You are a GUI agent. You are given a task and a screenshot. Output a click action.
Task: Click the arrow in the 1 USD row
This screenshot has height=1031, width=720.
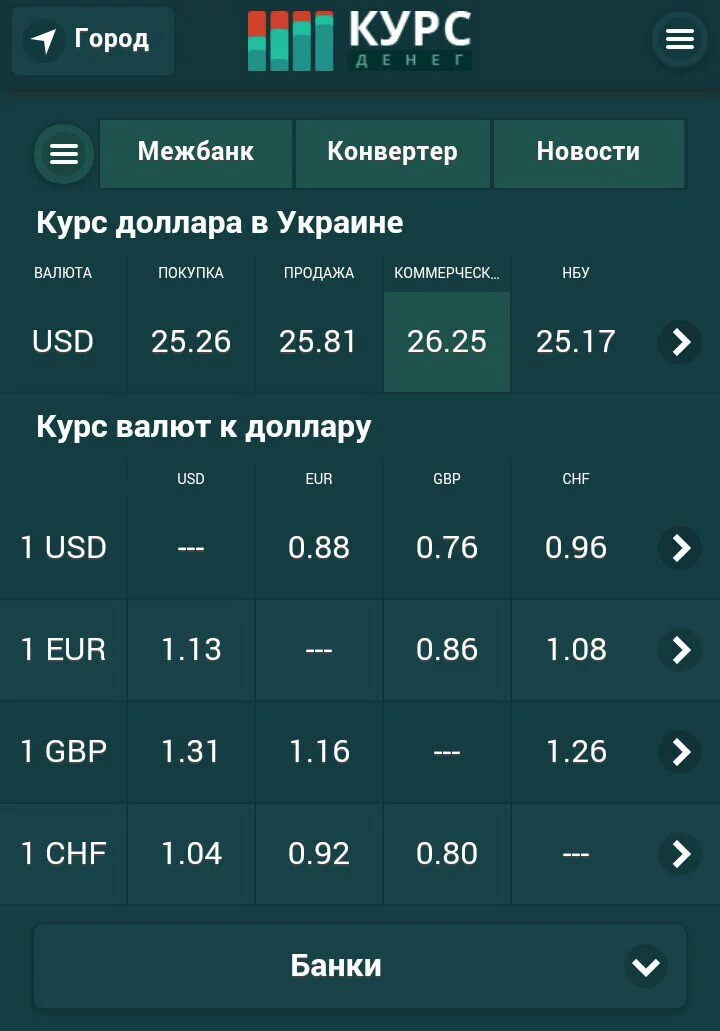click(x=680, y=547)
